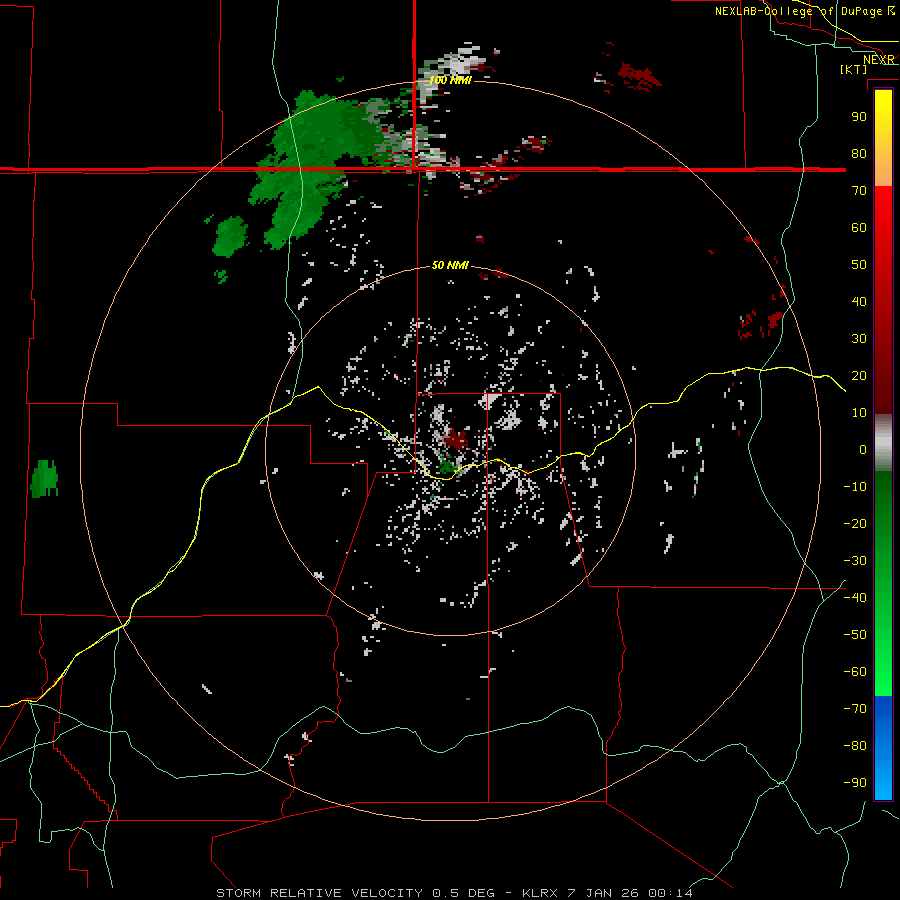Click the "-10" scale label

(x=855, y=487)
